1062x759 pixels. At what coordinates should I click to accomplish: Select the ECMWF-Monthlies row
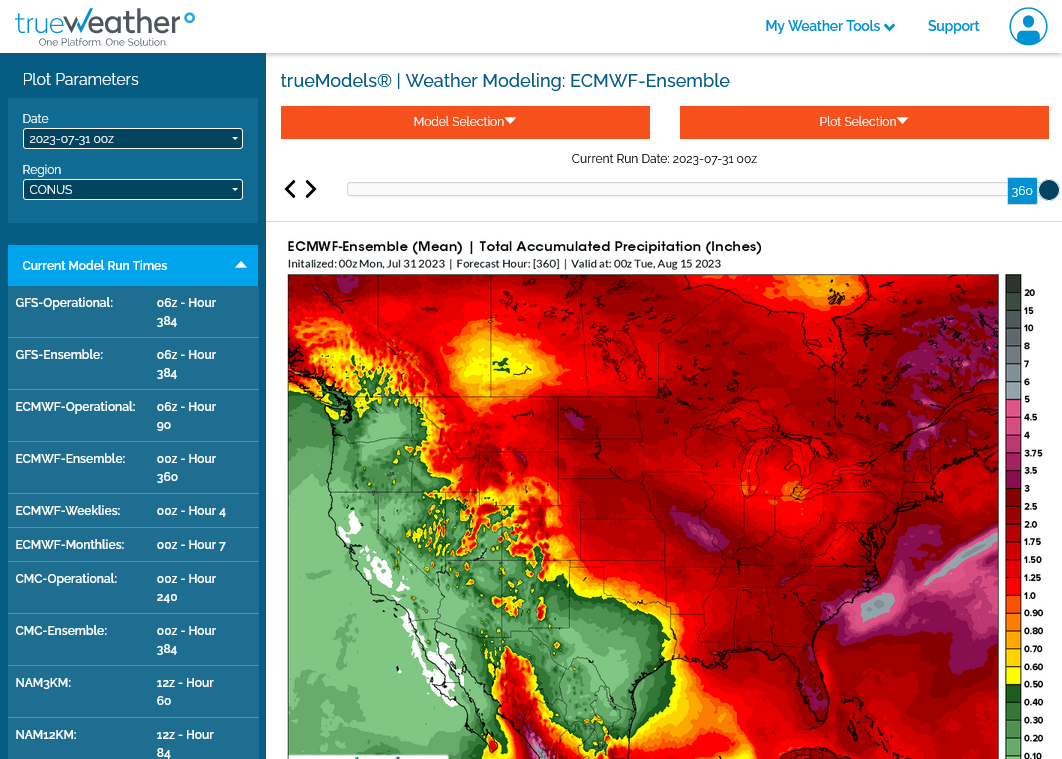point(133,544)
